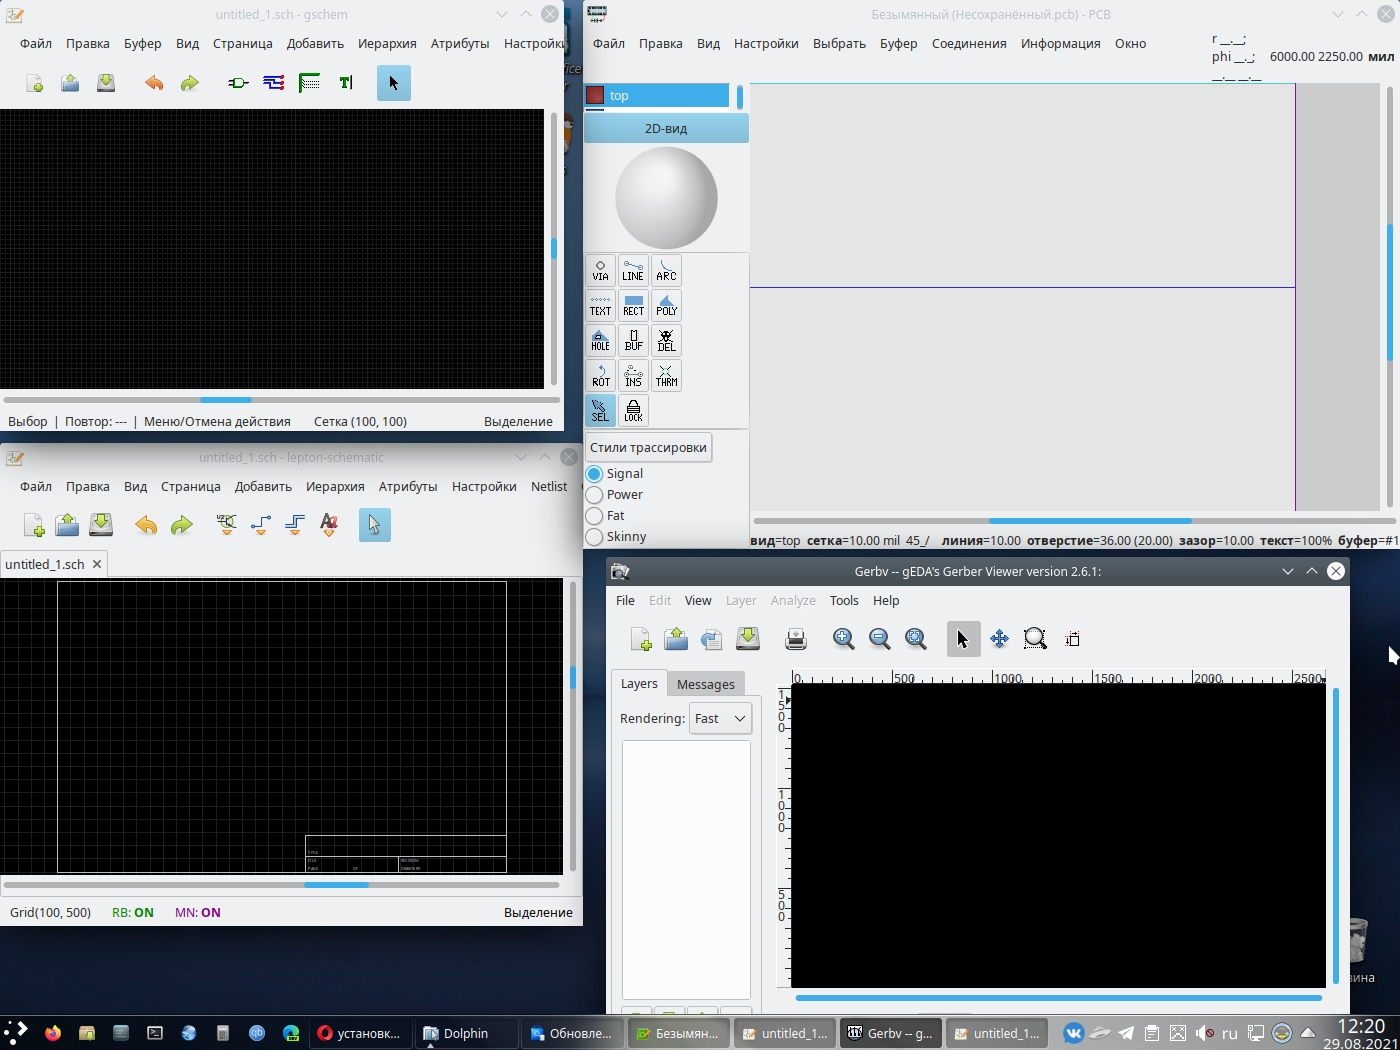Click the top layer button in PCB
Viewport: 1400px width, 1050px height.
pos(657,95)
